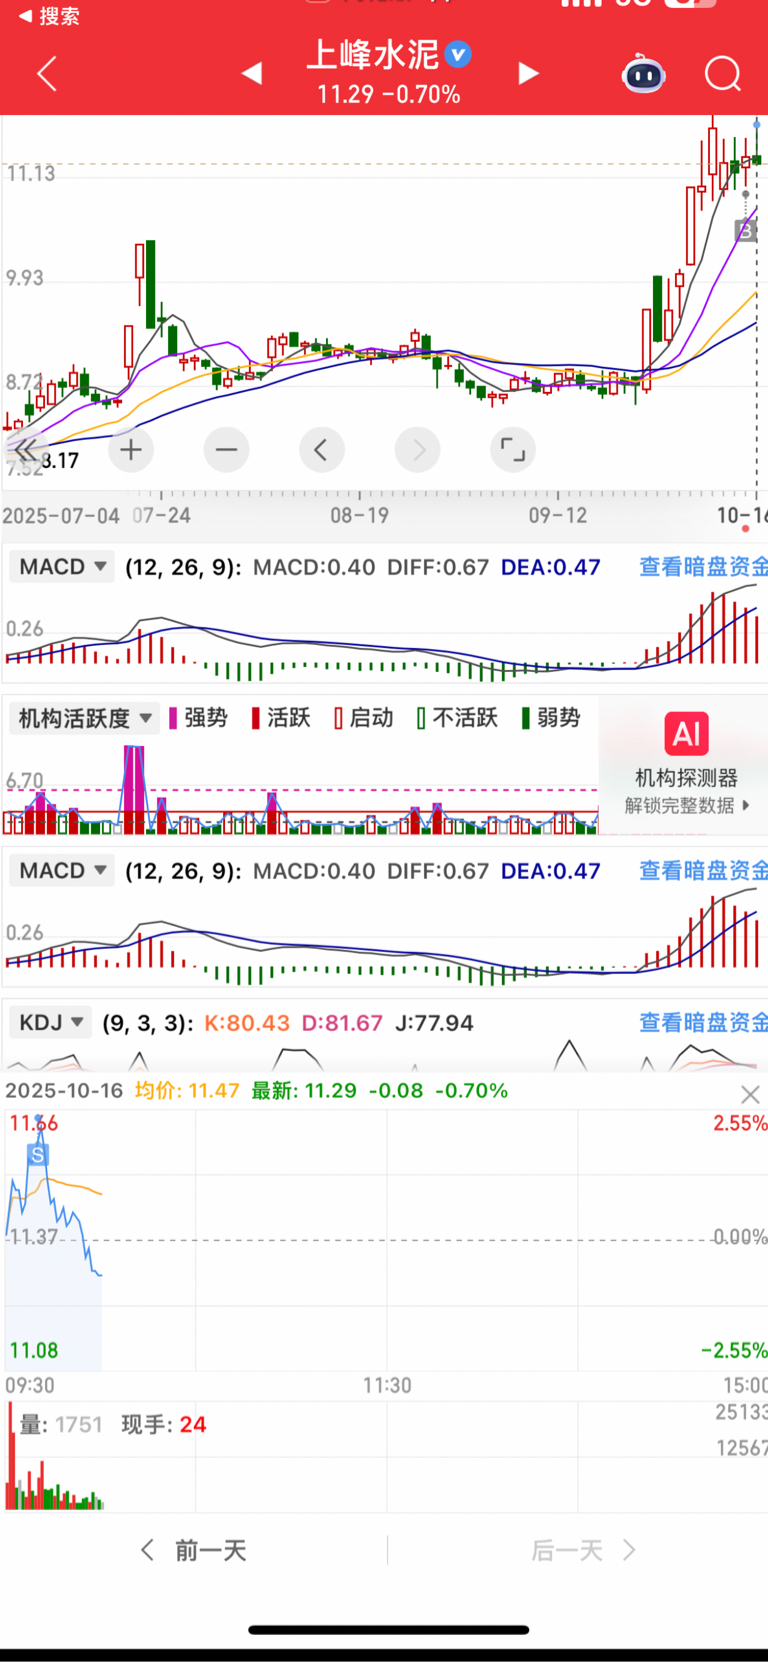Screen dimensions: 768x1662
Task: Go to previous stock with left triangle
Action: (252, 73)
